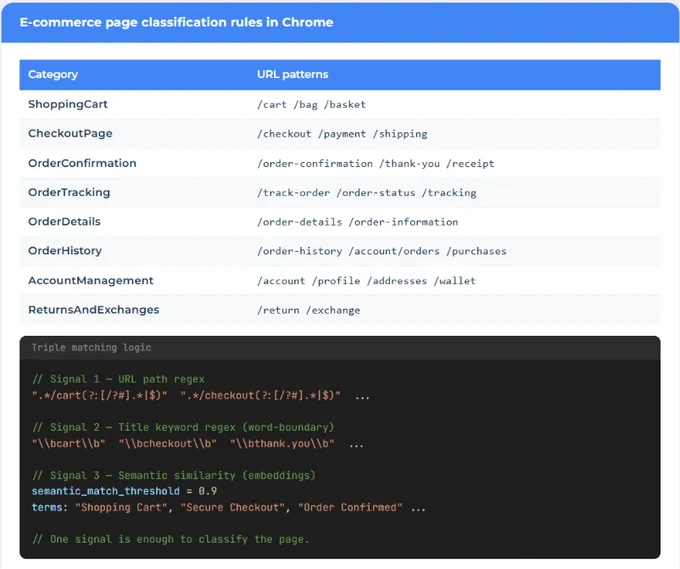
Task: Click '/track-order /order-status /tracking' patterns
Action: tap(366, 193)
